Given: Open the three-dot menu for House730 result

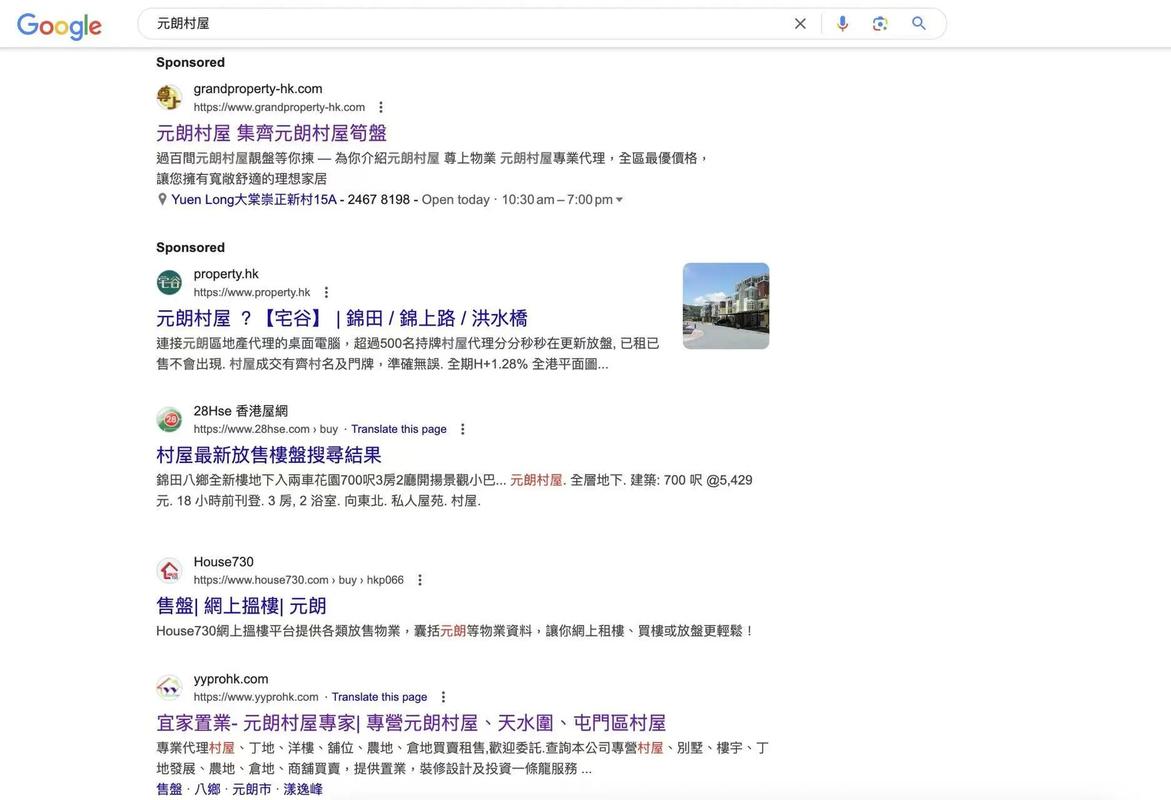Looking at the screenshot, I should (420, 580).
